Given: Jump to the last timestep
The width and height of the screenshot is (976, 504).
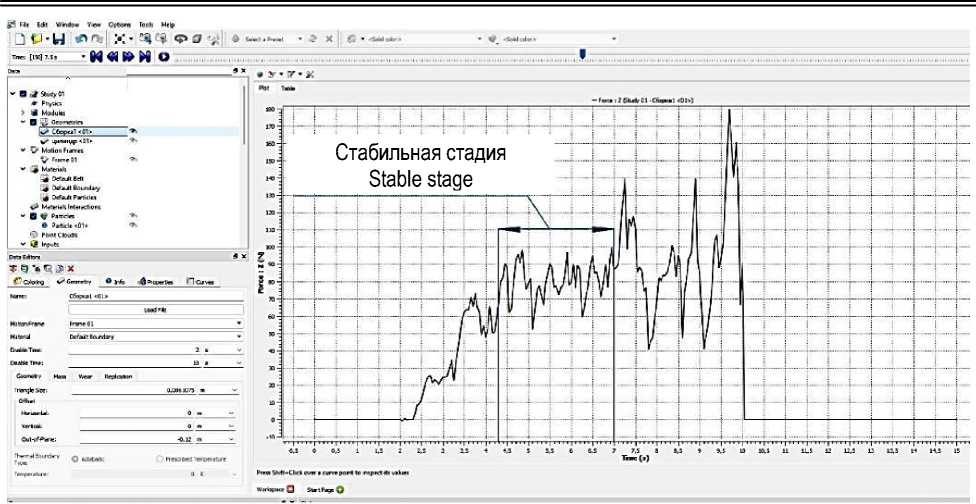Looking at the screenshot, I should coord(144,57).
